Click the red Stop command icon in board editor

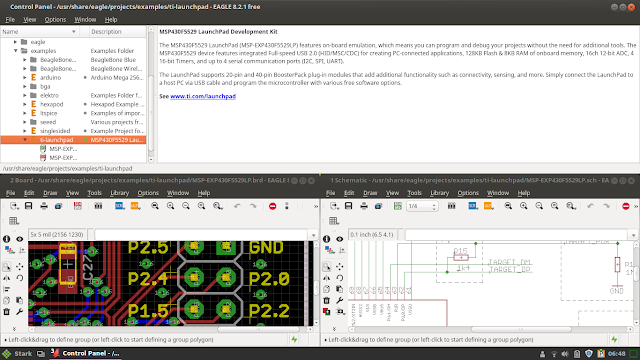click(273, 206)
